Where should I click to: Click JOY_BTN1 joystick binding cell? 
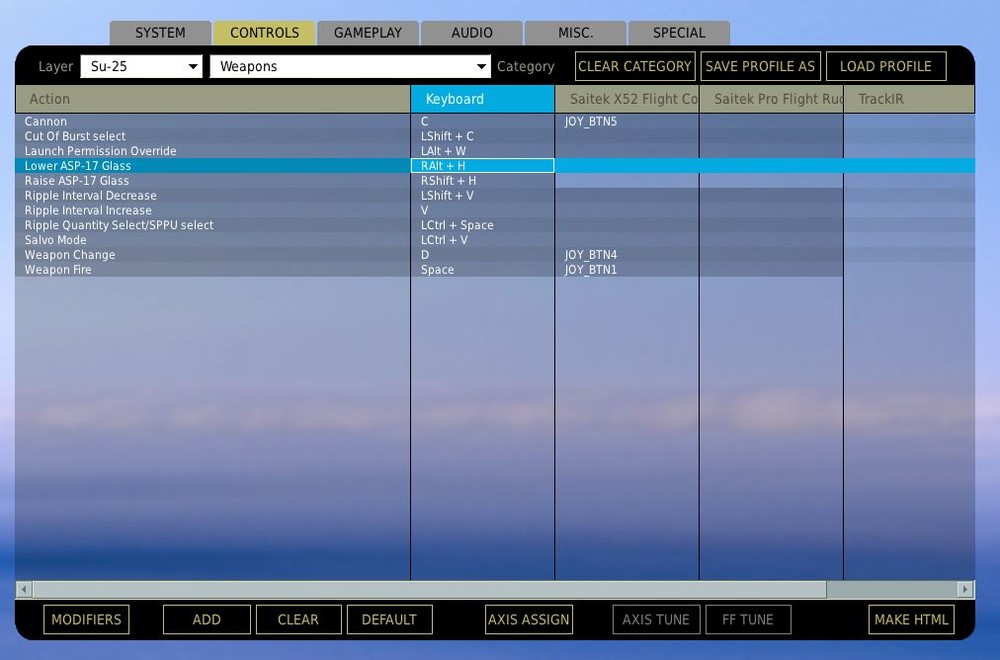[627, 270]
